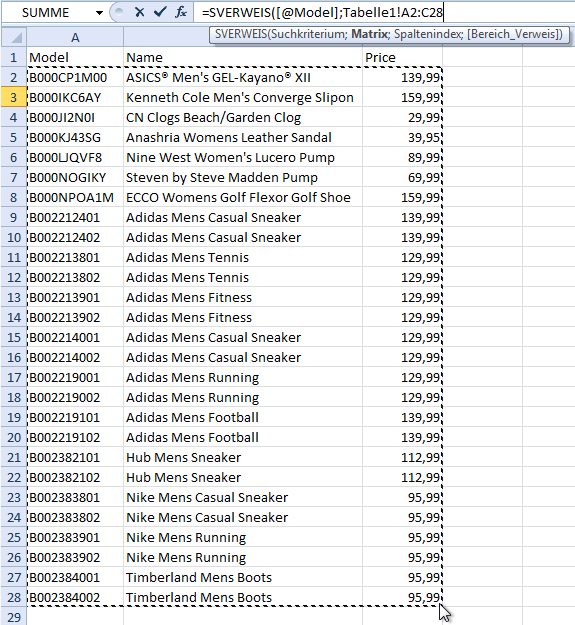Click price 139,99 in row 2
This screenshot has width=575, height=625.
point(402,77)
